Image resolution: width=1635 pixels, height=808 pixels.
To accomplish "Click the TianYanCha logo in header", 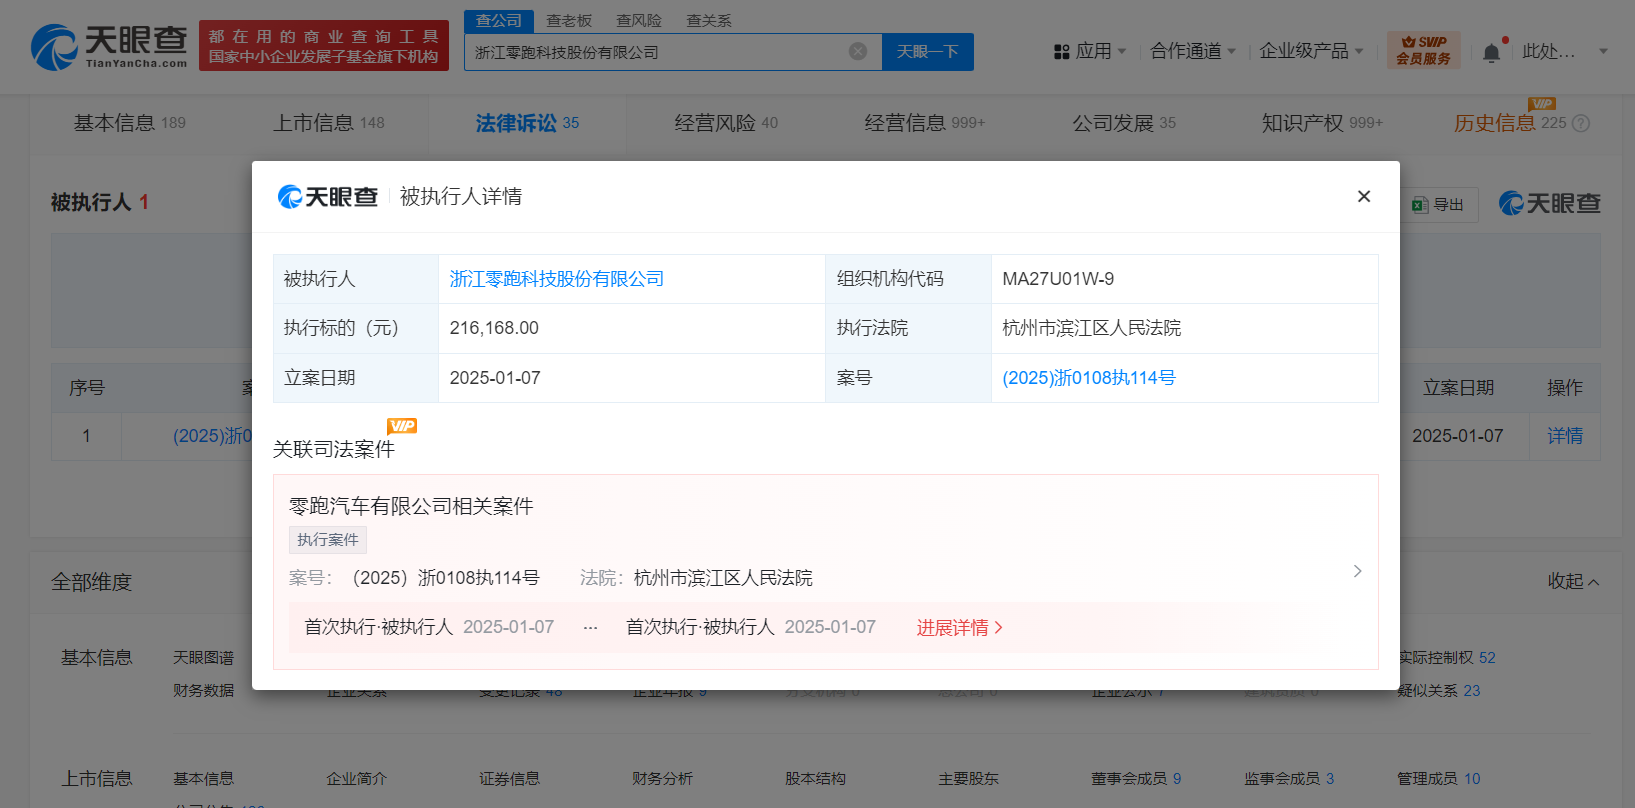I will point(108,46).
